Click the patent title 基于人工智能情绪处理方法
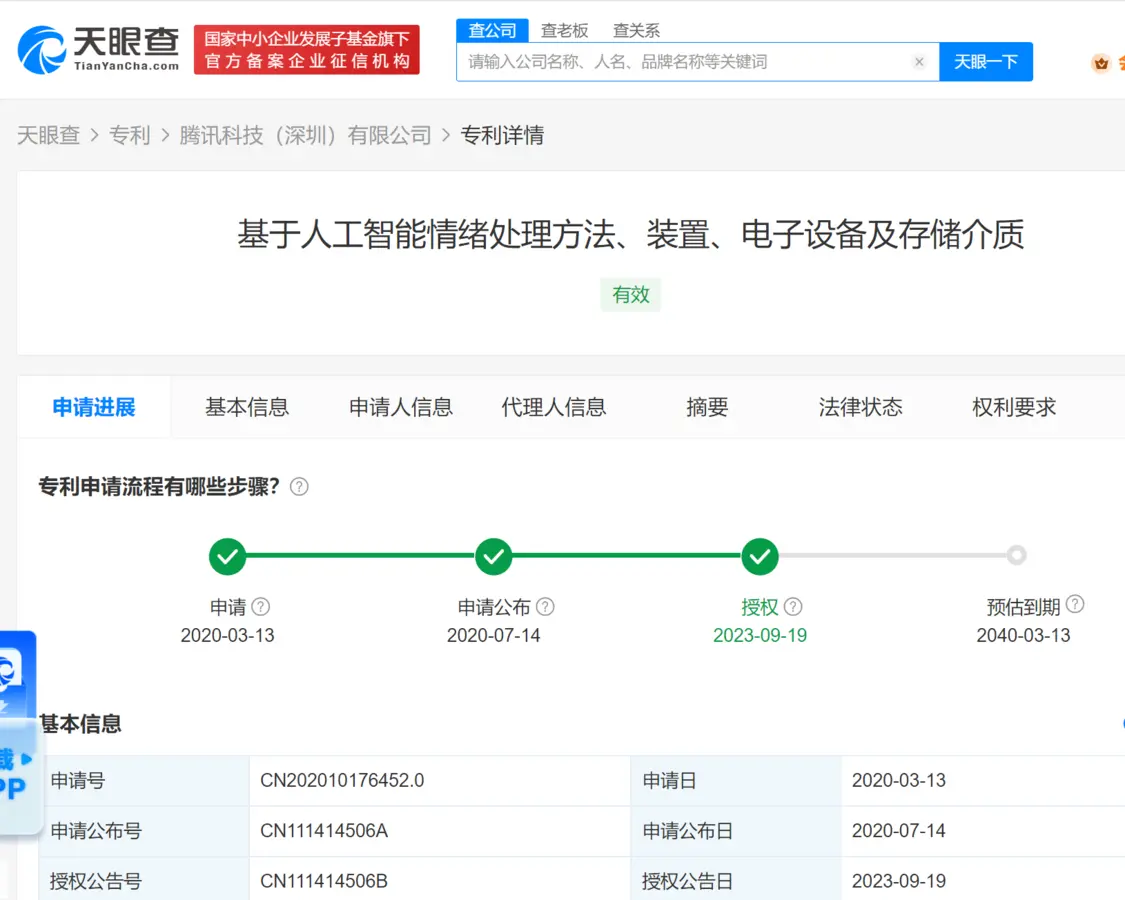The image size is (1125, 900). pos(631,235)
